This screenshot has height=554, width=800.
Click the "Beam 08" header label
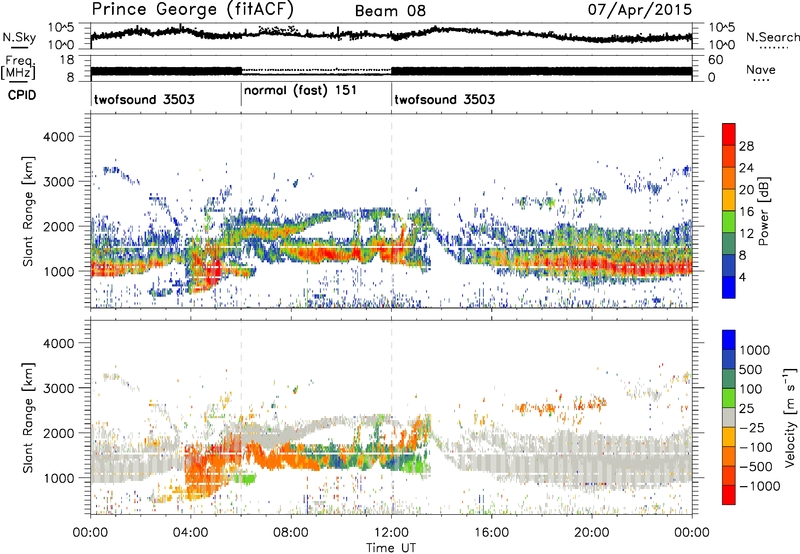(390, 11)
